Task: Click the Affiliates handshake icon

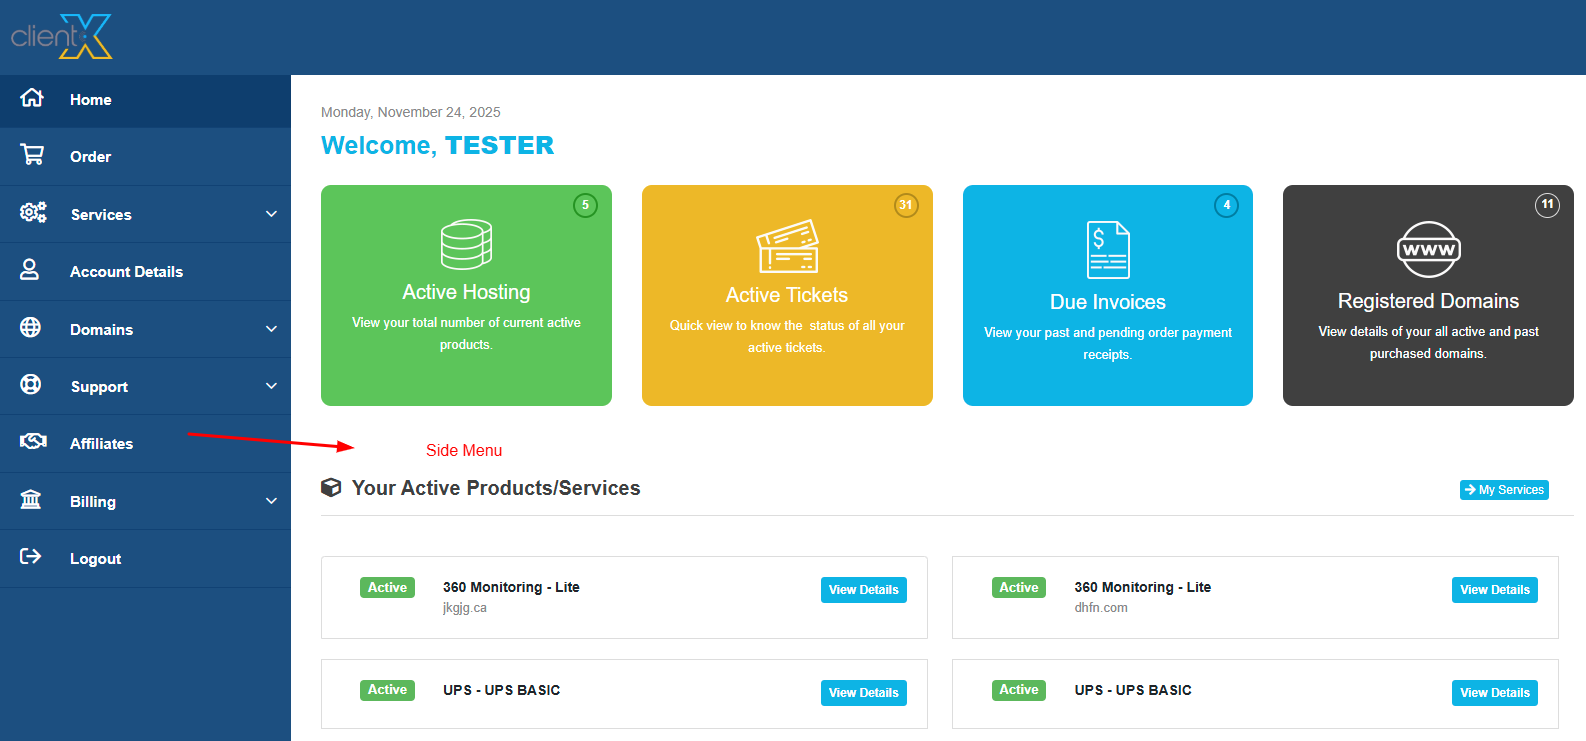Action: 33,442
